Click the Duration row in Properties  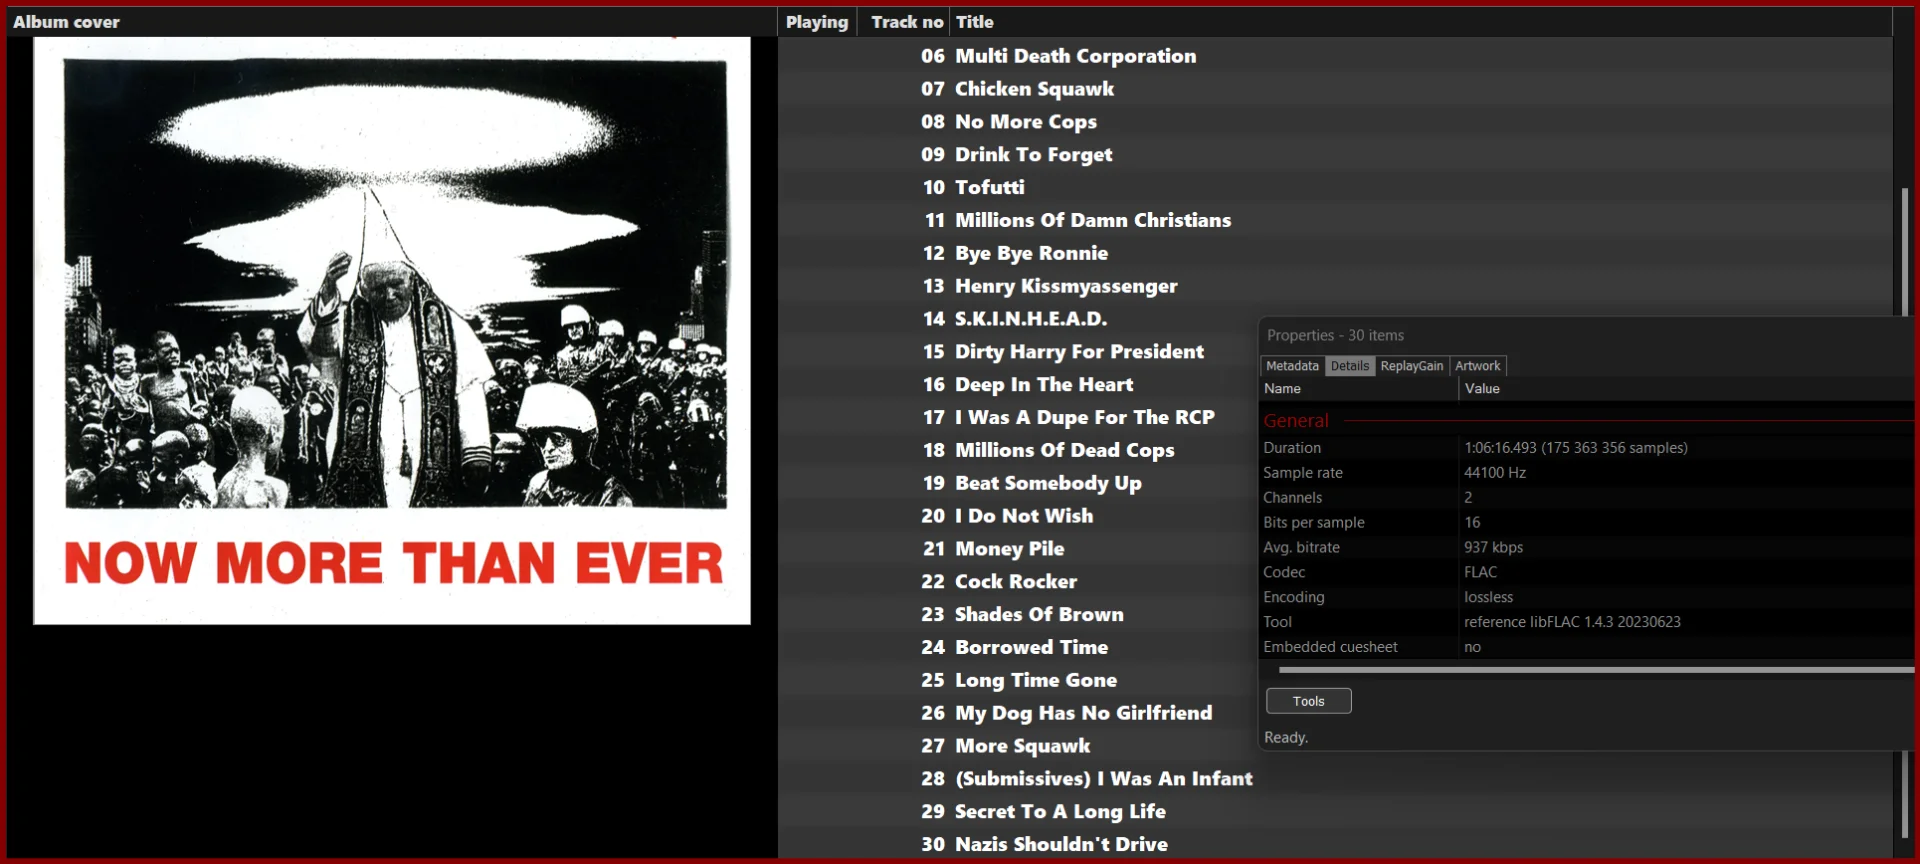pos(1587,448)
